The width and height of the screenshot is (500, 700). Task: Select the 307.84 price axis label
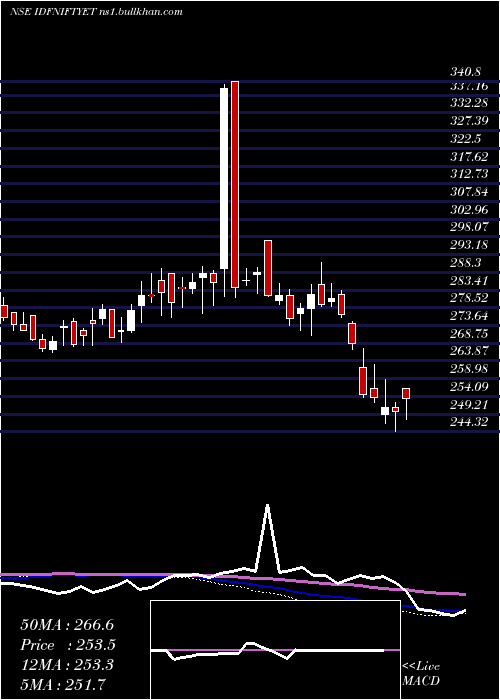click(x=468, y=192)
